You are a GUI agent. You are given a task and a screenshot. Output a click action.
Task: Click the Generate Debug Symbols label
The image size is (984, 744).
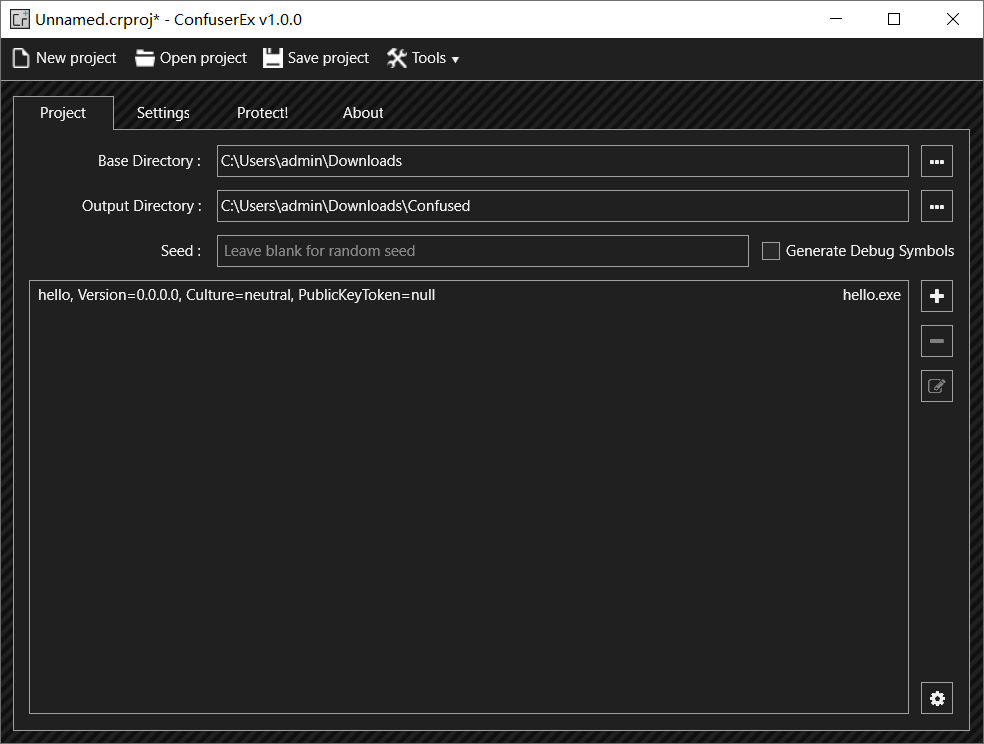click(x=870, y=251)
